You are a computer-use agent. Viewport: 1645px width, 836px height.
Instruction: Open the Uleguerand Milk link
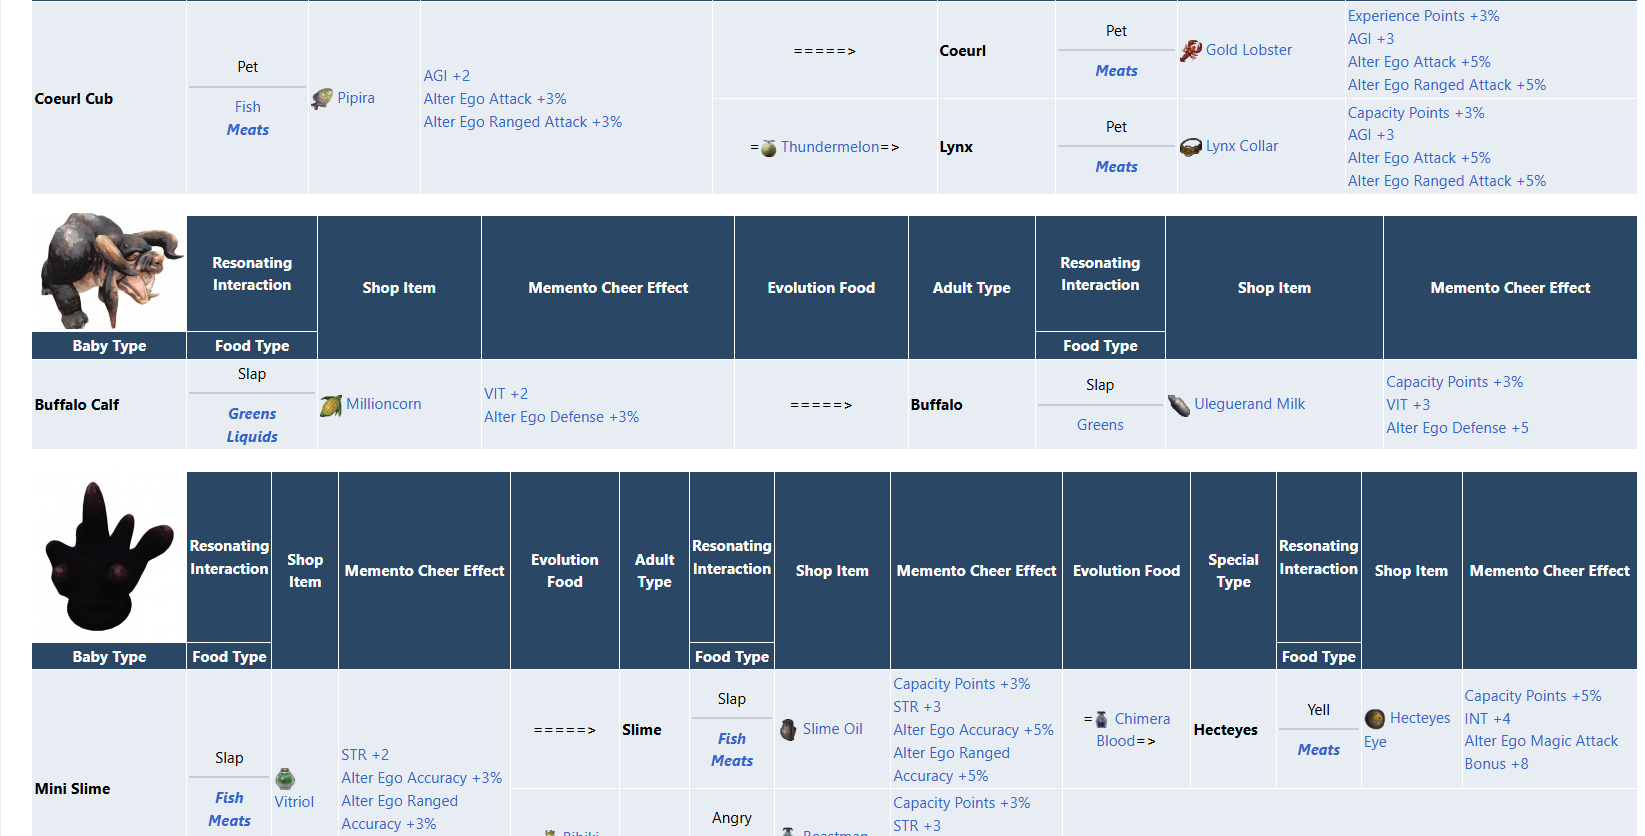[1250, 404]
